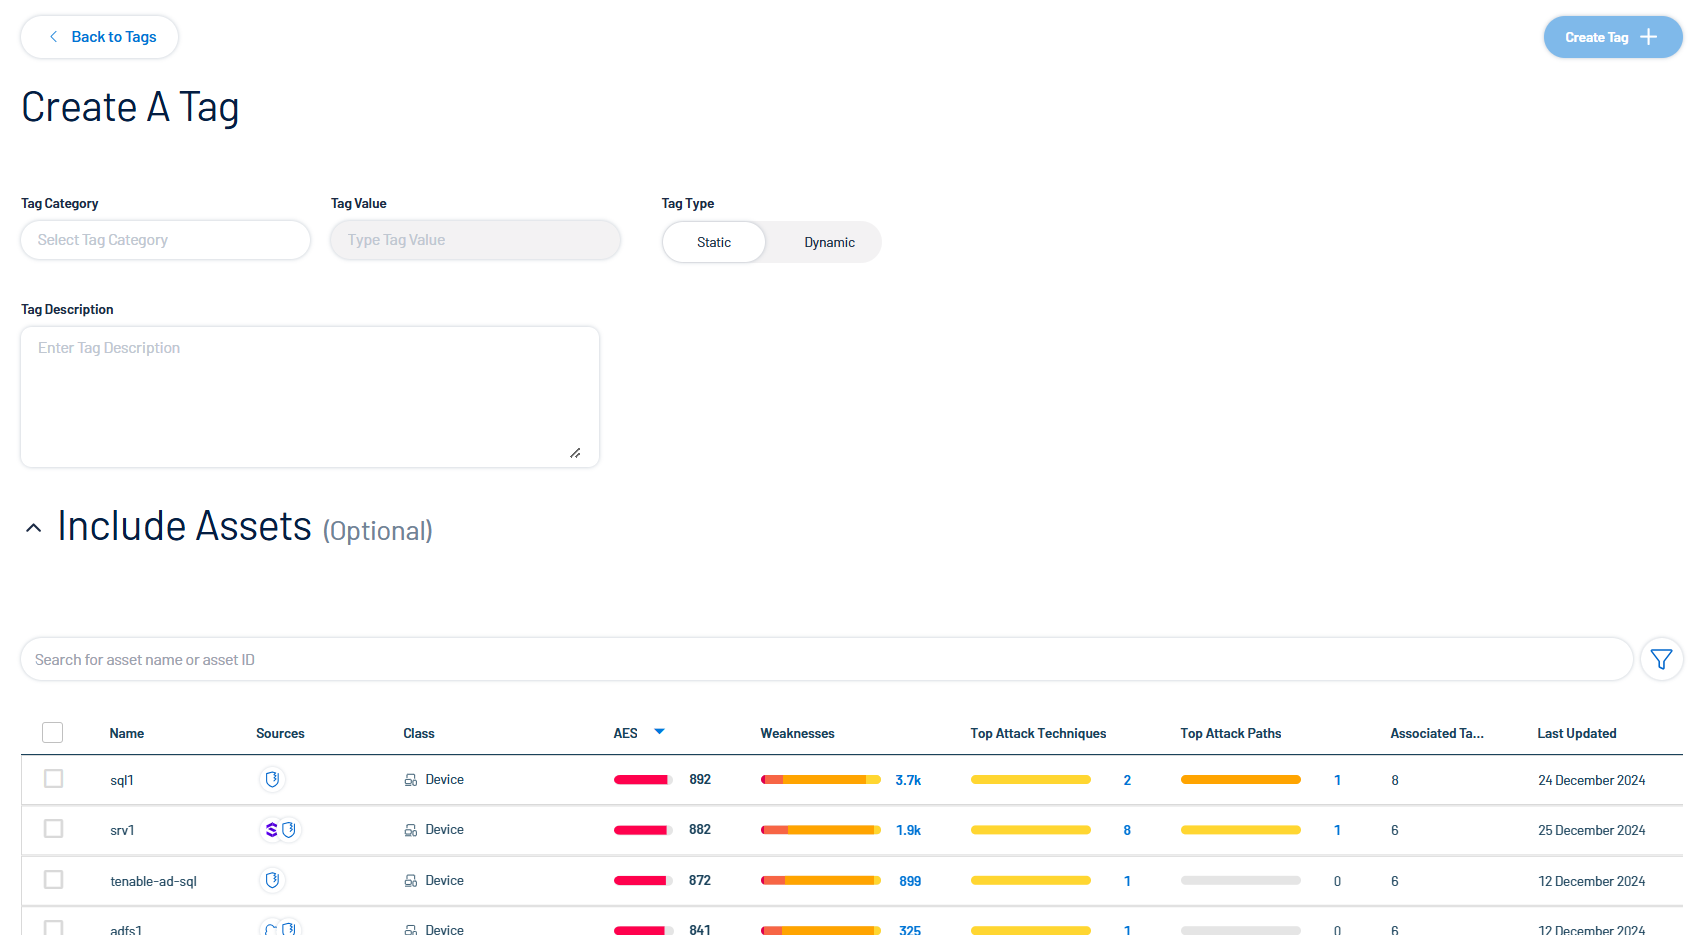Click the purple S source icon for srv1

pos(271,830)
